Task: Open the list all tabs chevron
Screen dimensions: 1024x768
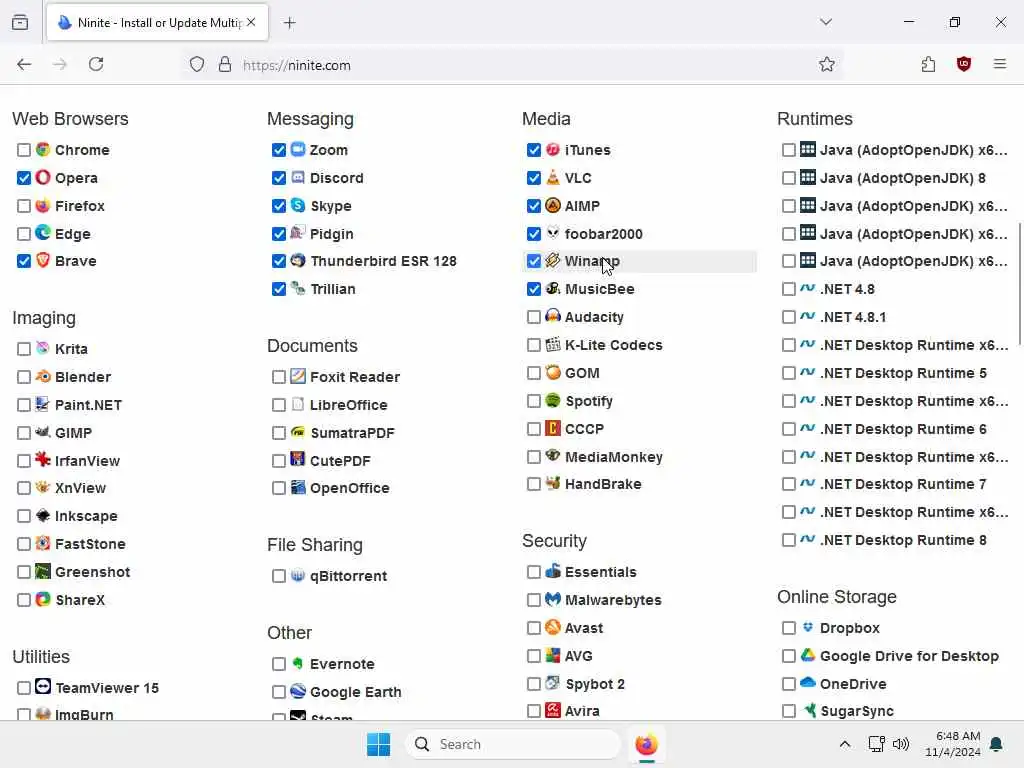Action: click(x=826, y=22)
